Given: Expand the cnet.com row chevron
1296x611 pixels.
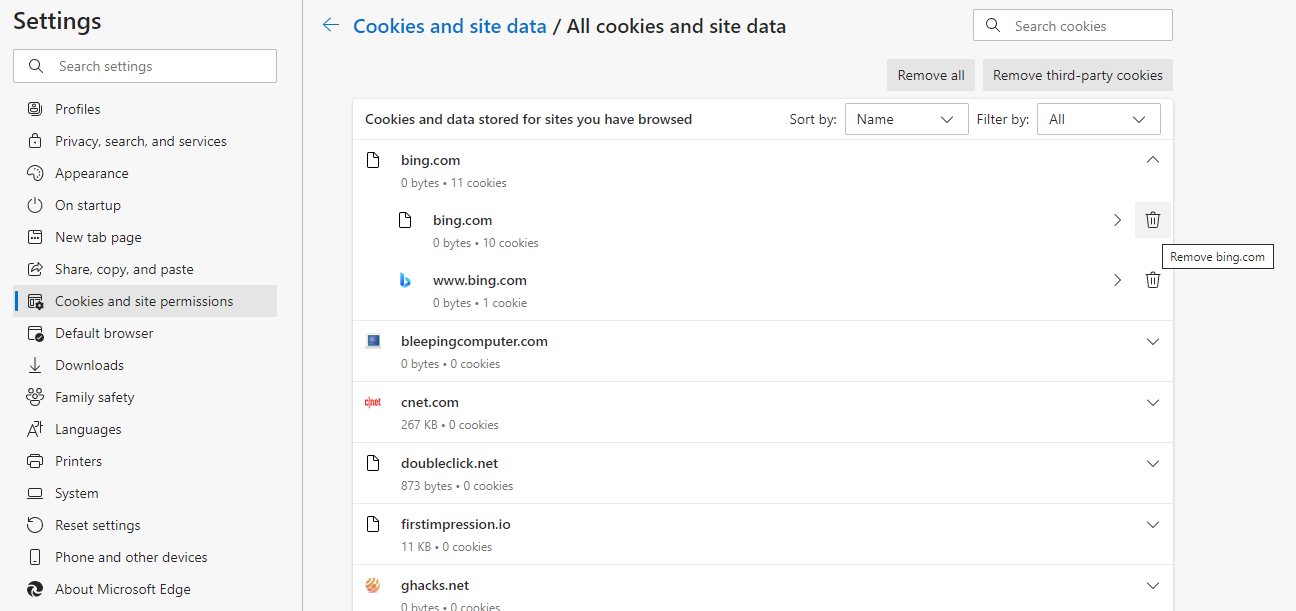Looking at the screenshot, I should pyautogui.click(x=1153, y=402).
